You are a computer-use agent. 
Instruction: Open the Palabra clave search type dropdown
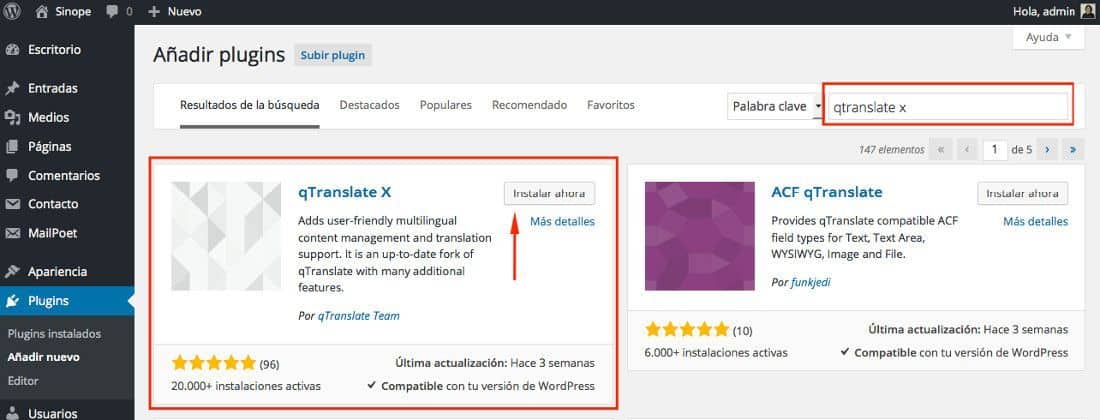click(x=774, y=107)
